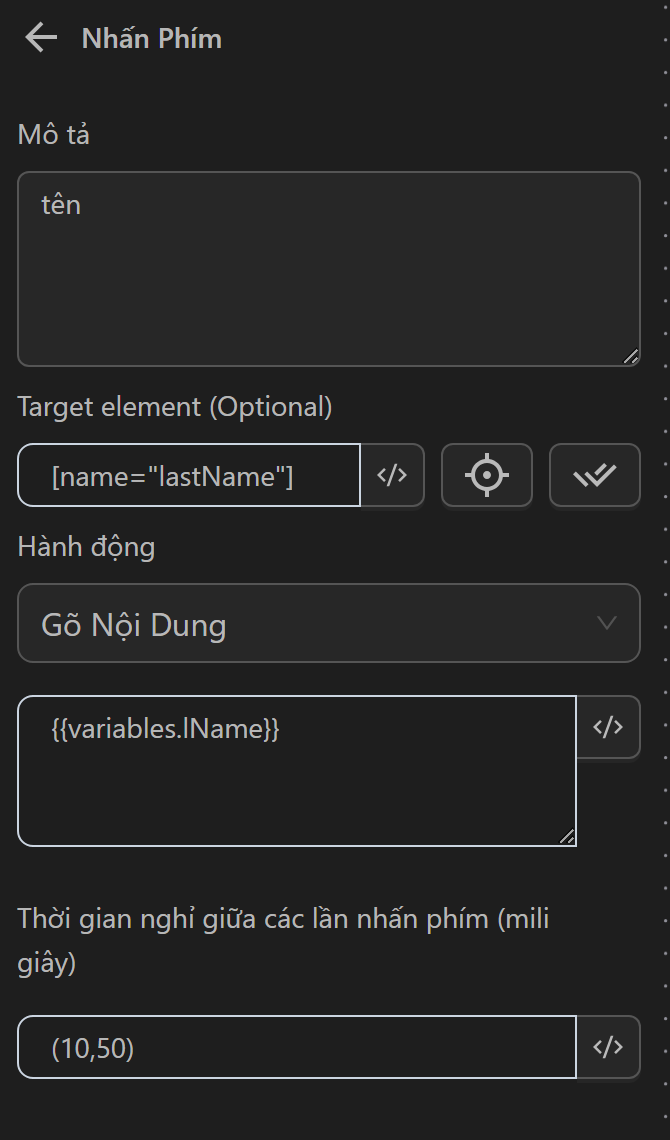
Task: Click the Nhấn Phím panel title
Action: point(152,39)
